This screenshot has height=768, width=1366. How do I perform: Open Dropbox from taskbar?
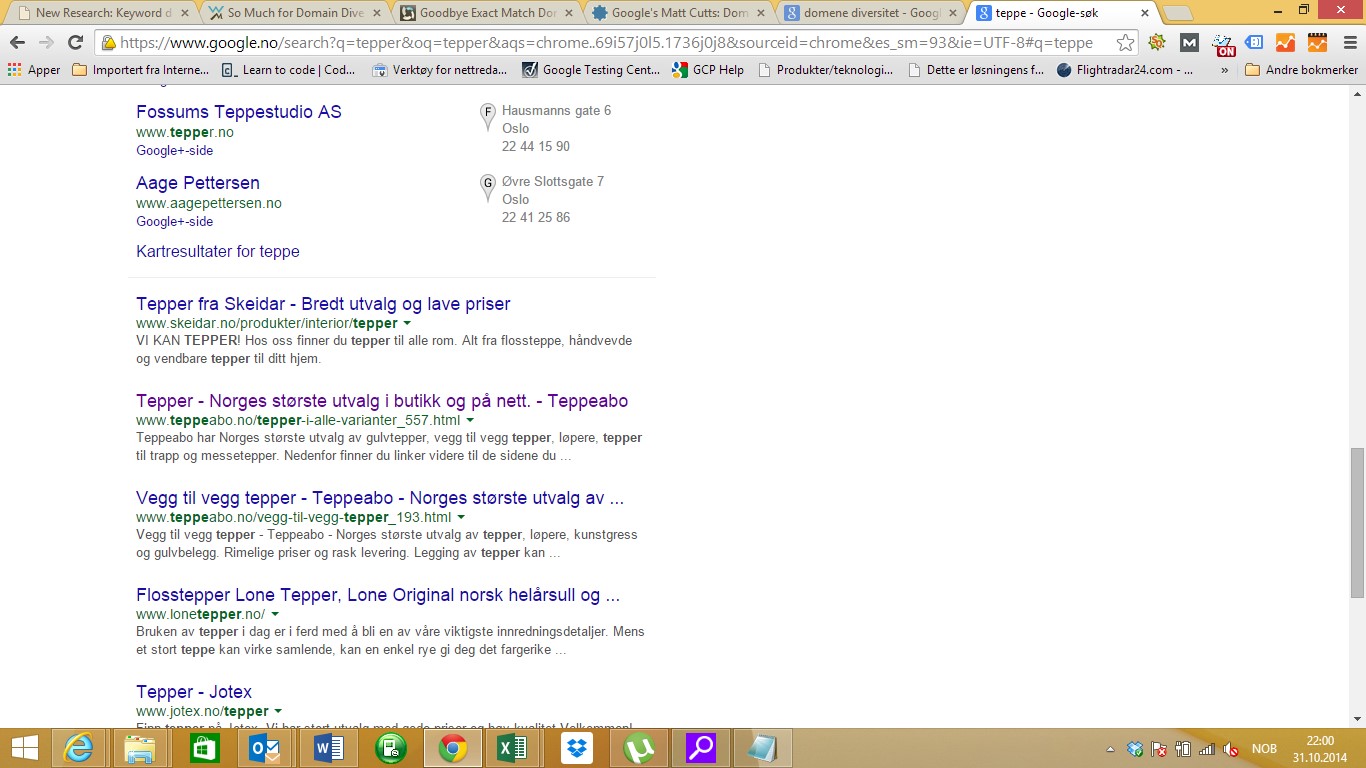(x=575, y=748)
